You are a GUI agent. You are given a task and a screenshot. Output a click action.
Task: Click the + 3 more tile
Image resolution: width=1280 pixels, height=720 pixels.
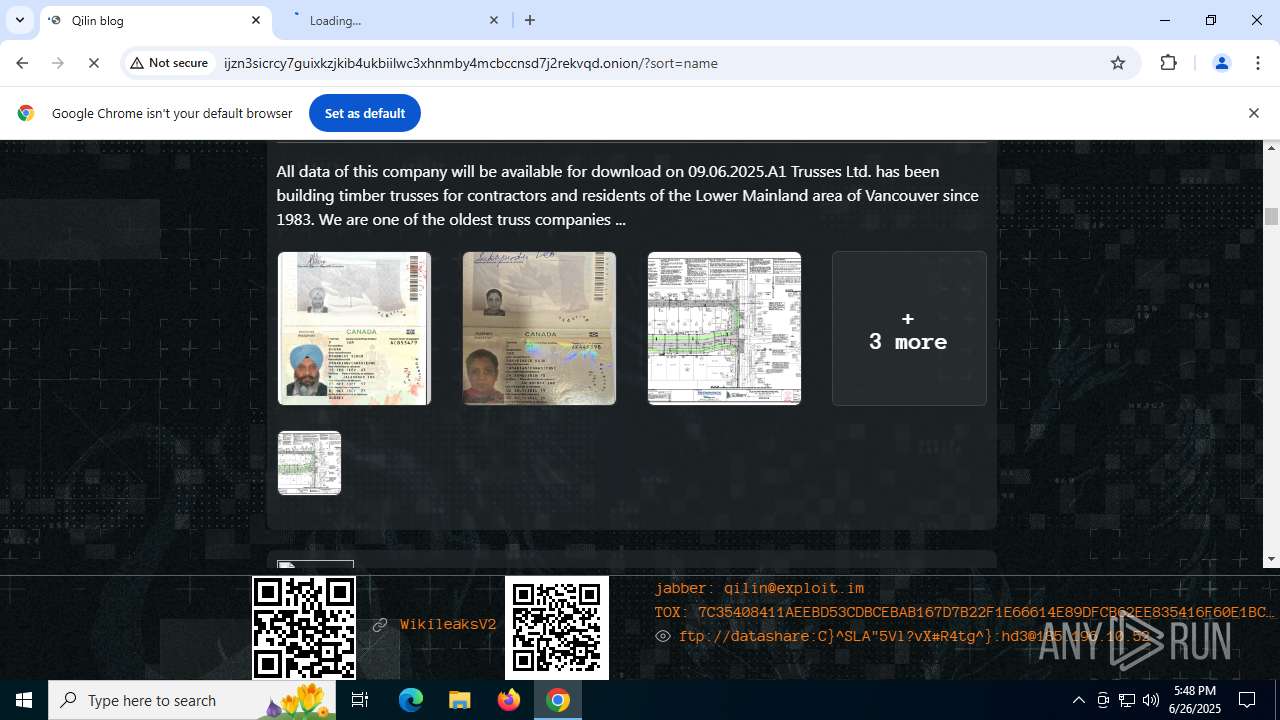coord(909,328)
